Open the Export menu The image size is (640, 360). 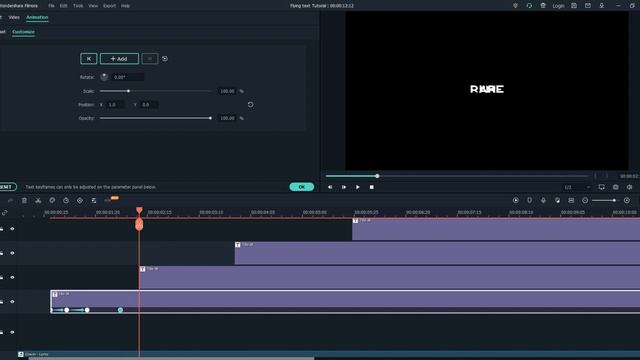click(x=109, y=6)
